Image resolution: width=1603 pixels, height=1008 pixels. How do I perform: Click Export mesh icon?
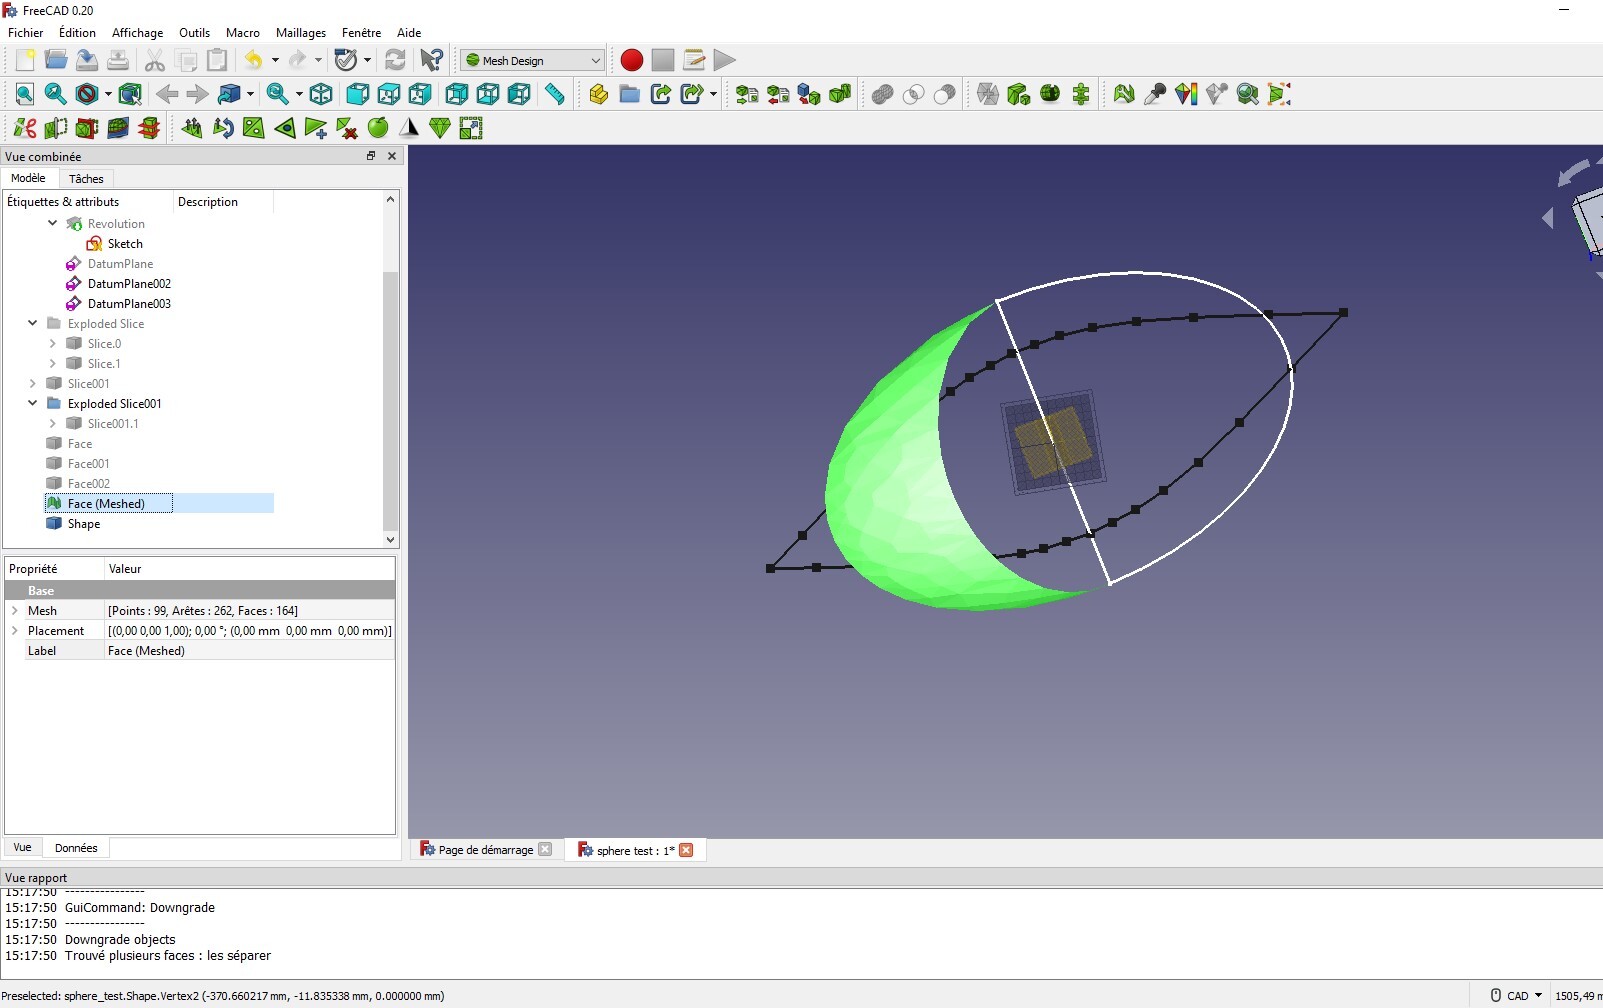coord(778,94)
